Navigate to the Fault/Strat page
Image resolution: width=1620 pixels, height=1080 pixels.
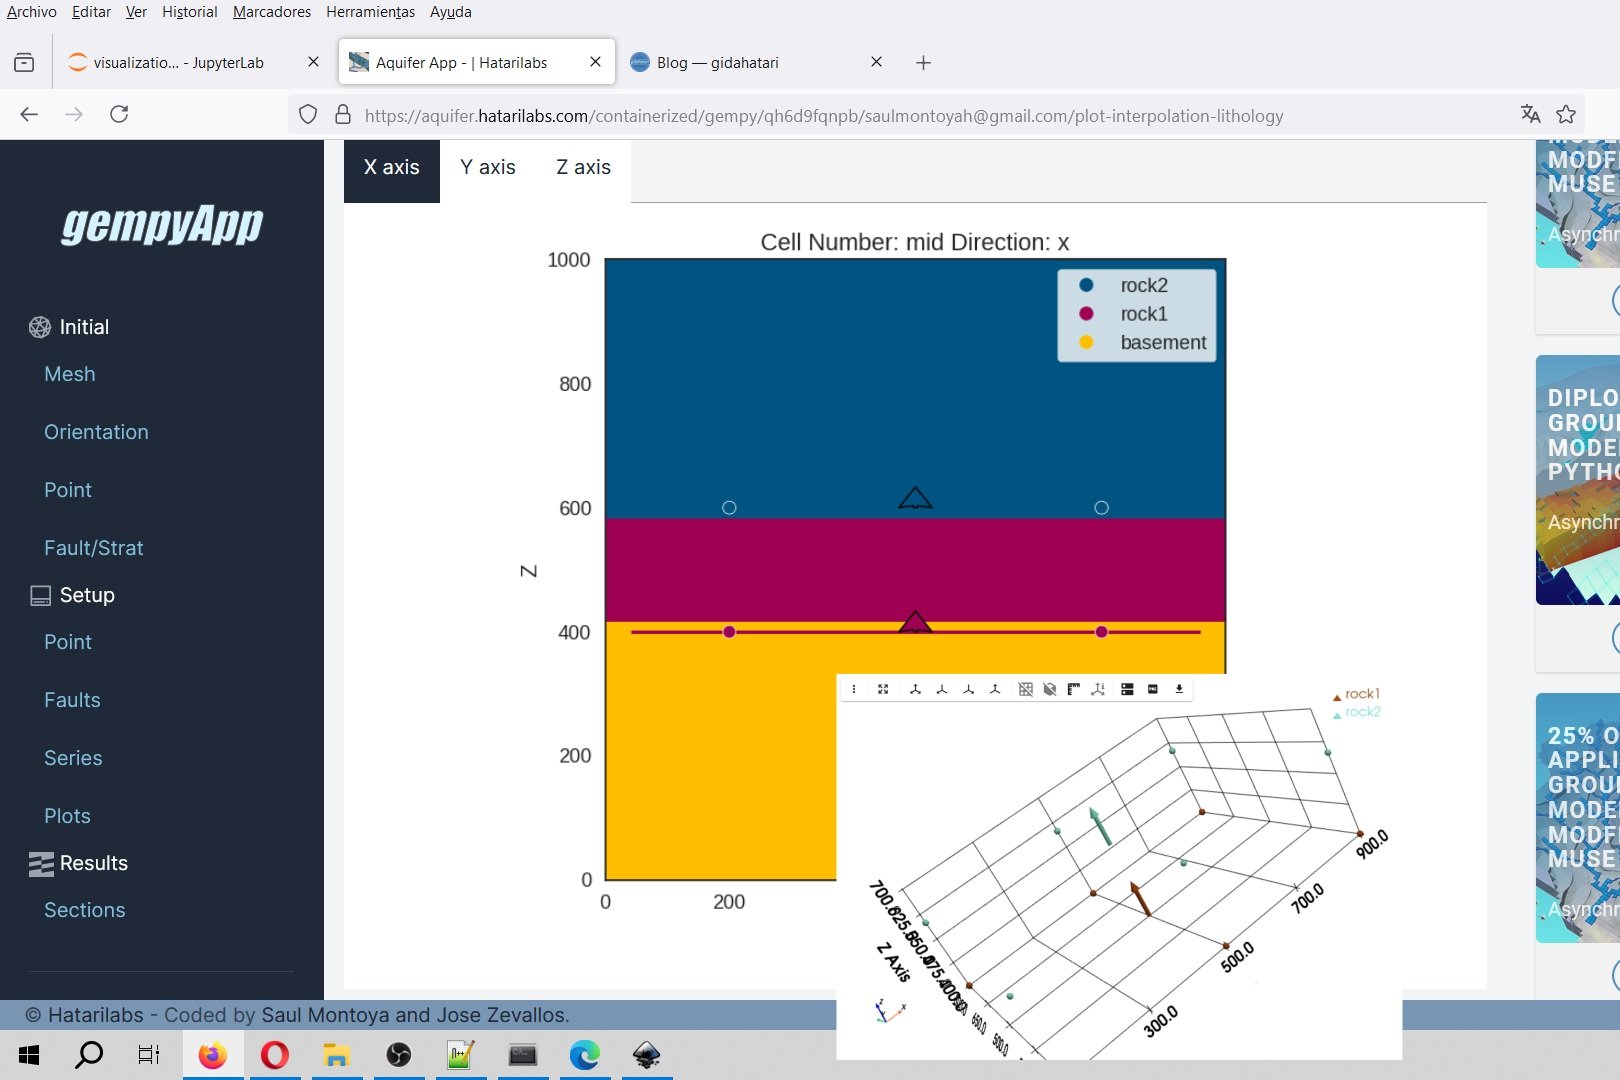(x=93, y=547)
